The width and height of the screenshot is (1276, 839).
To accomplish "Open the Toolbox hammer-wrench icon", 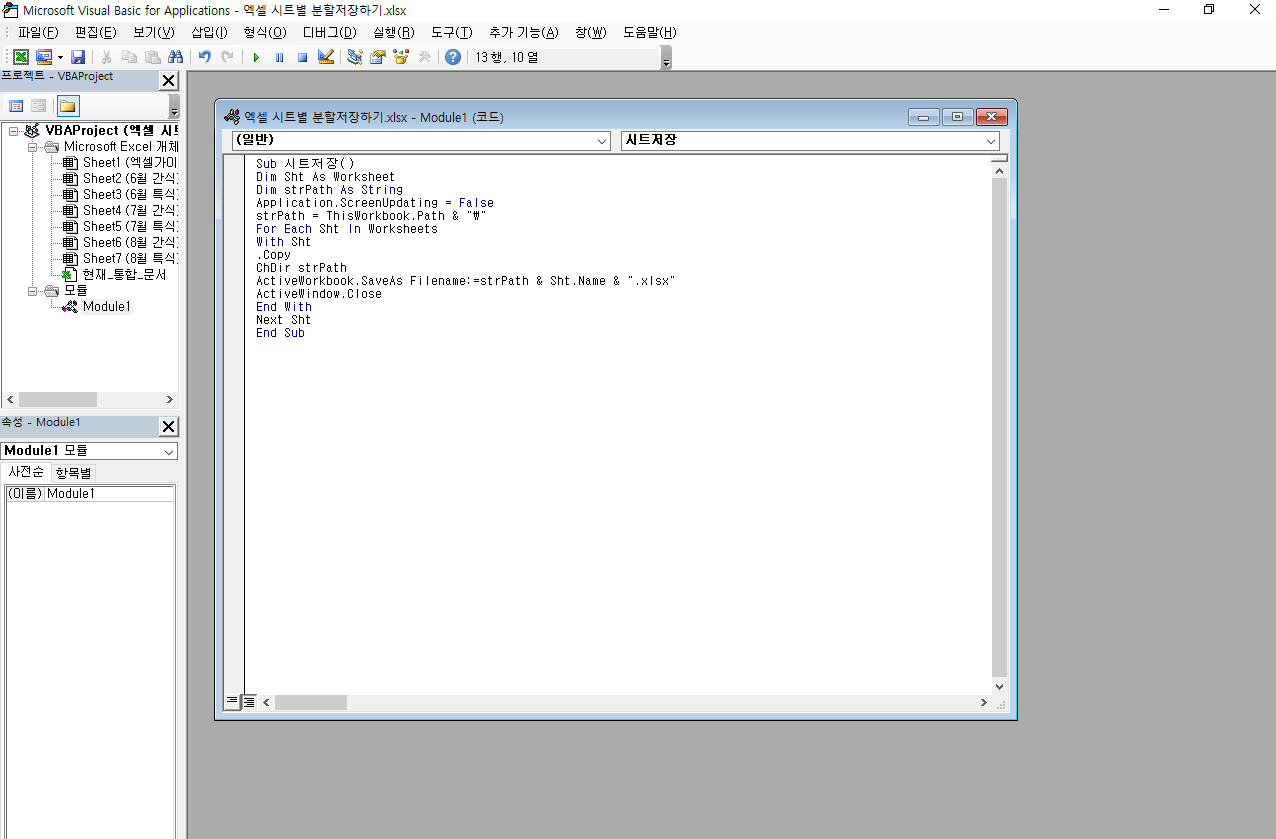I will (424, 57).
